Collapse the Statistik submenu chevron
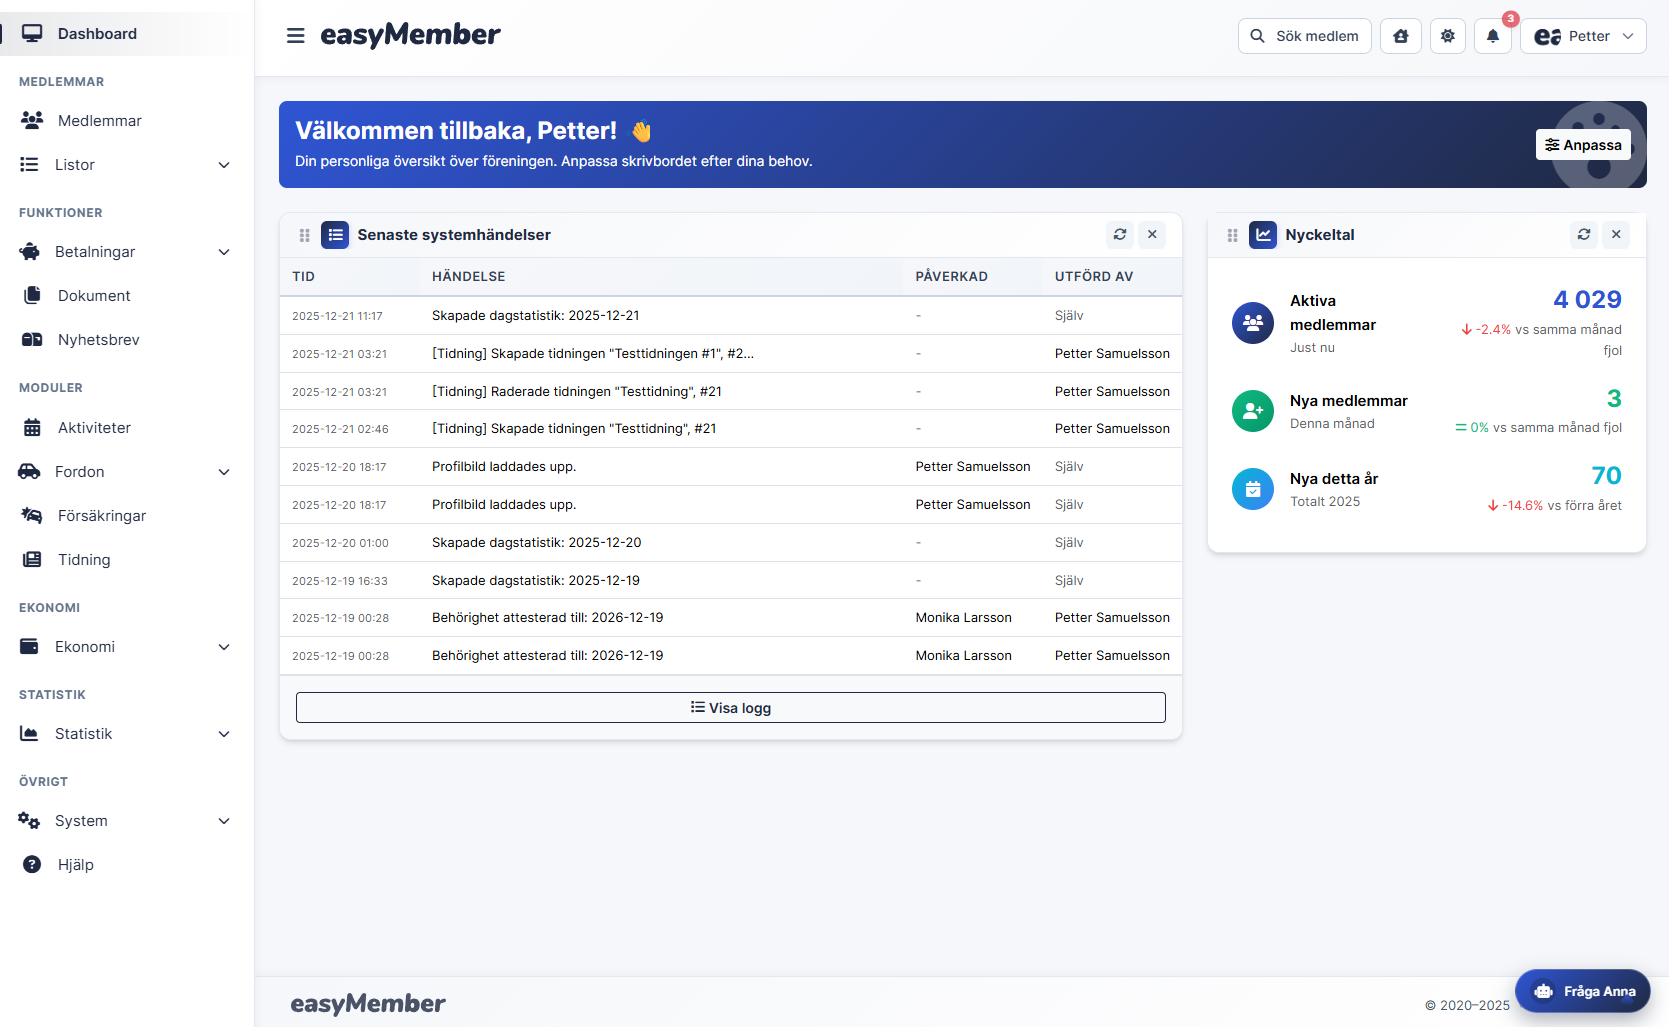 223,733
